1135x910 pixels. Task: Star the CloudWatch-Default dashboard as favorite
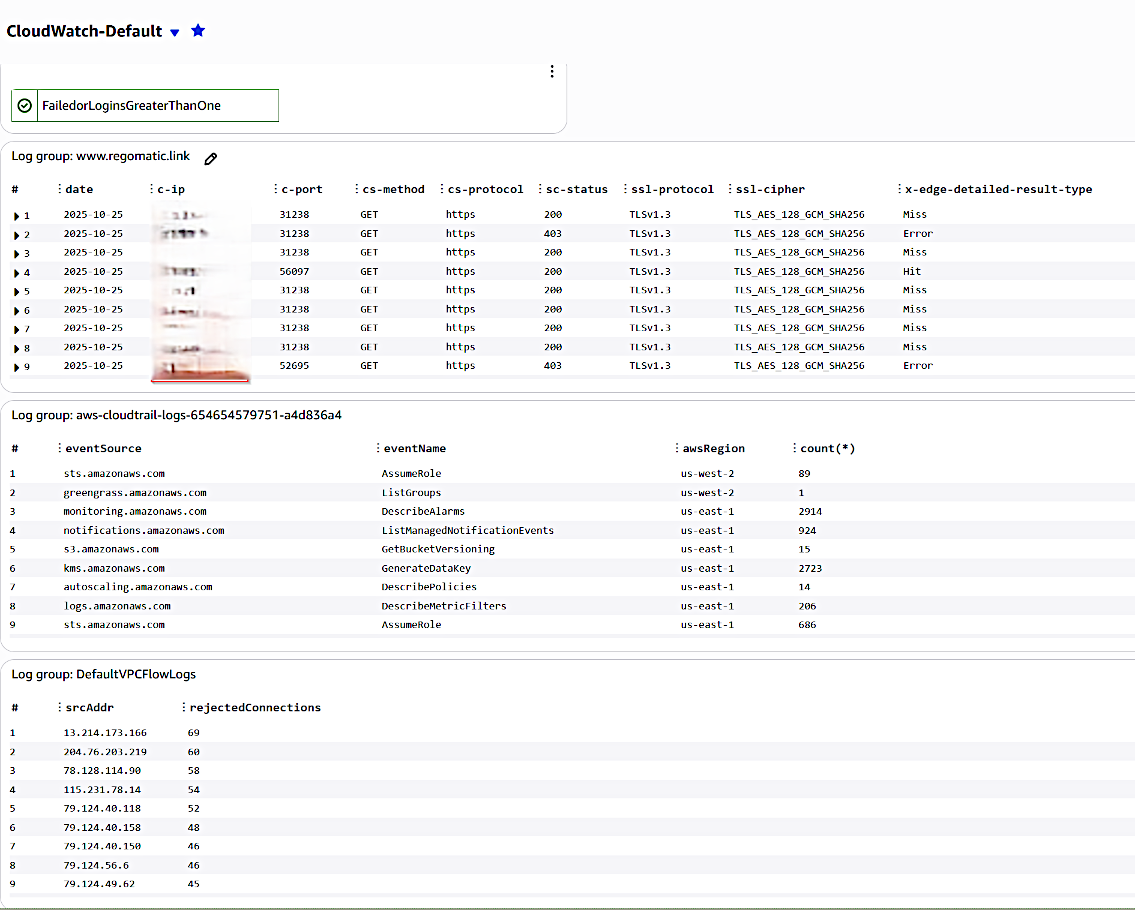198,31
